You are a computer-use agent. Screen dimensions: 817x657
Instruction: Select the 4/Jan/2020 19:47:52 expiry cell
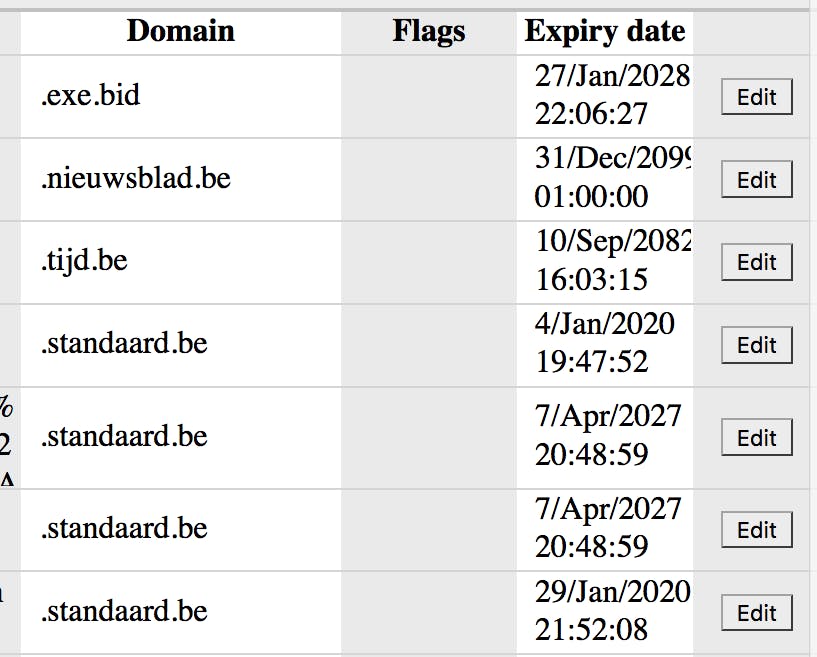click(605, 343)
